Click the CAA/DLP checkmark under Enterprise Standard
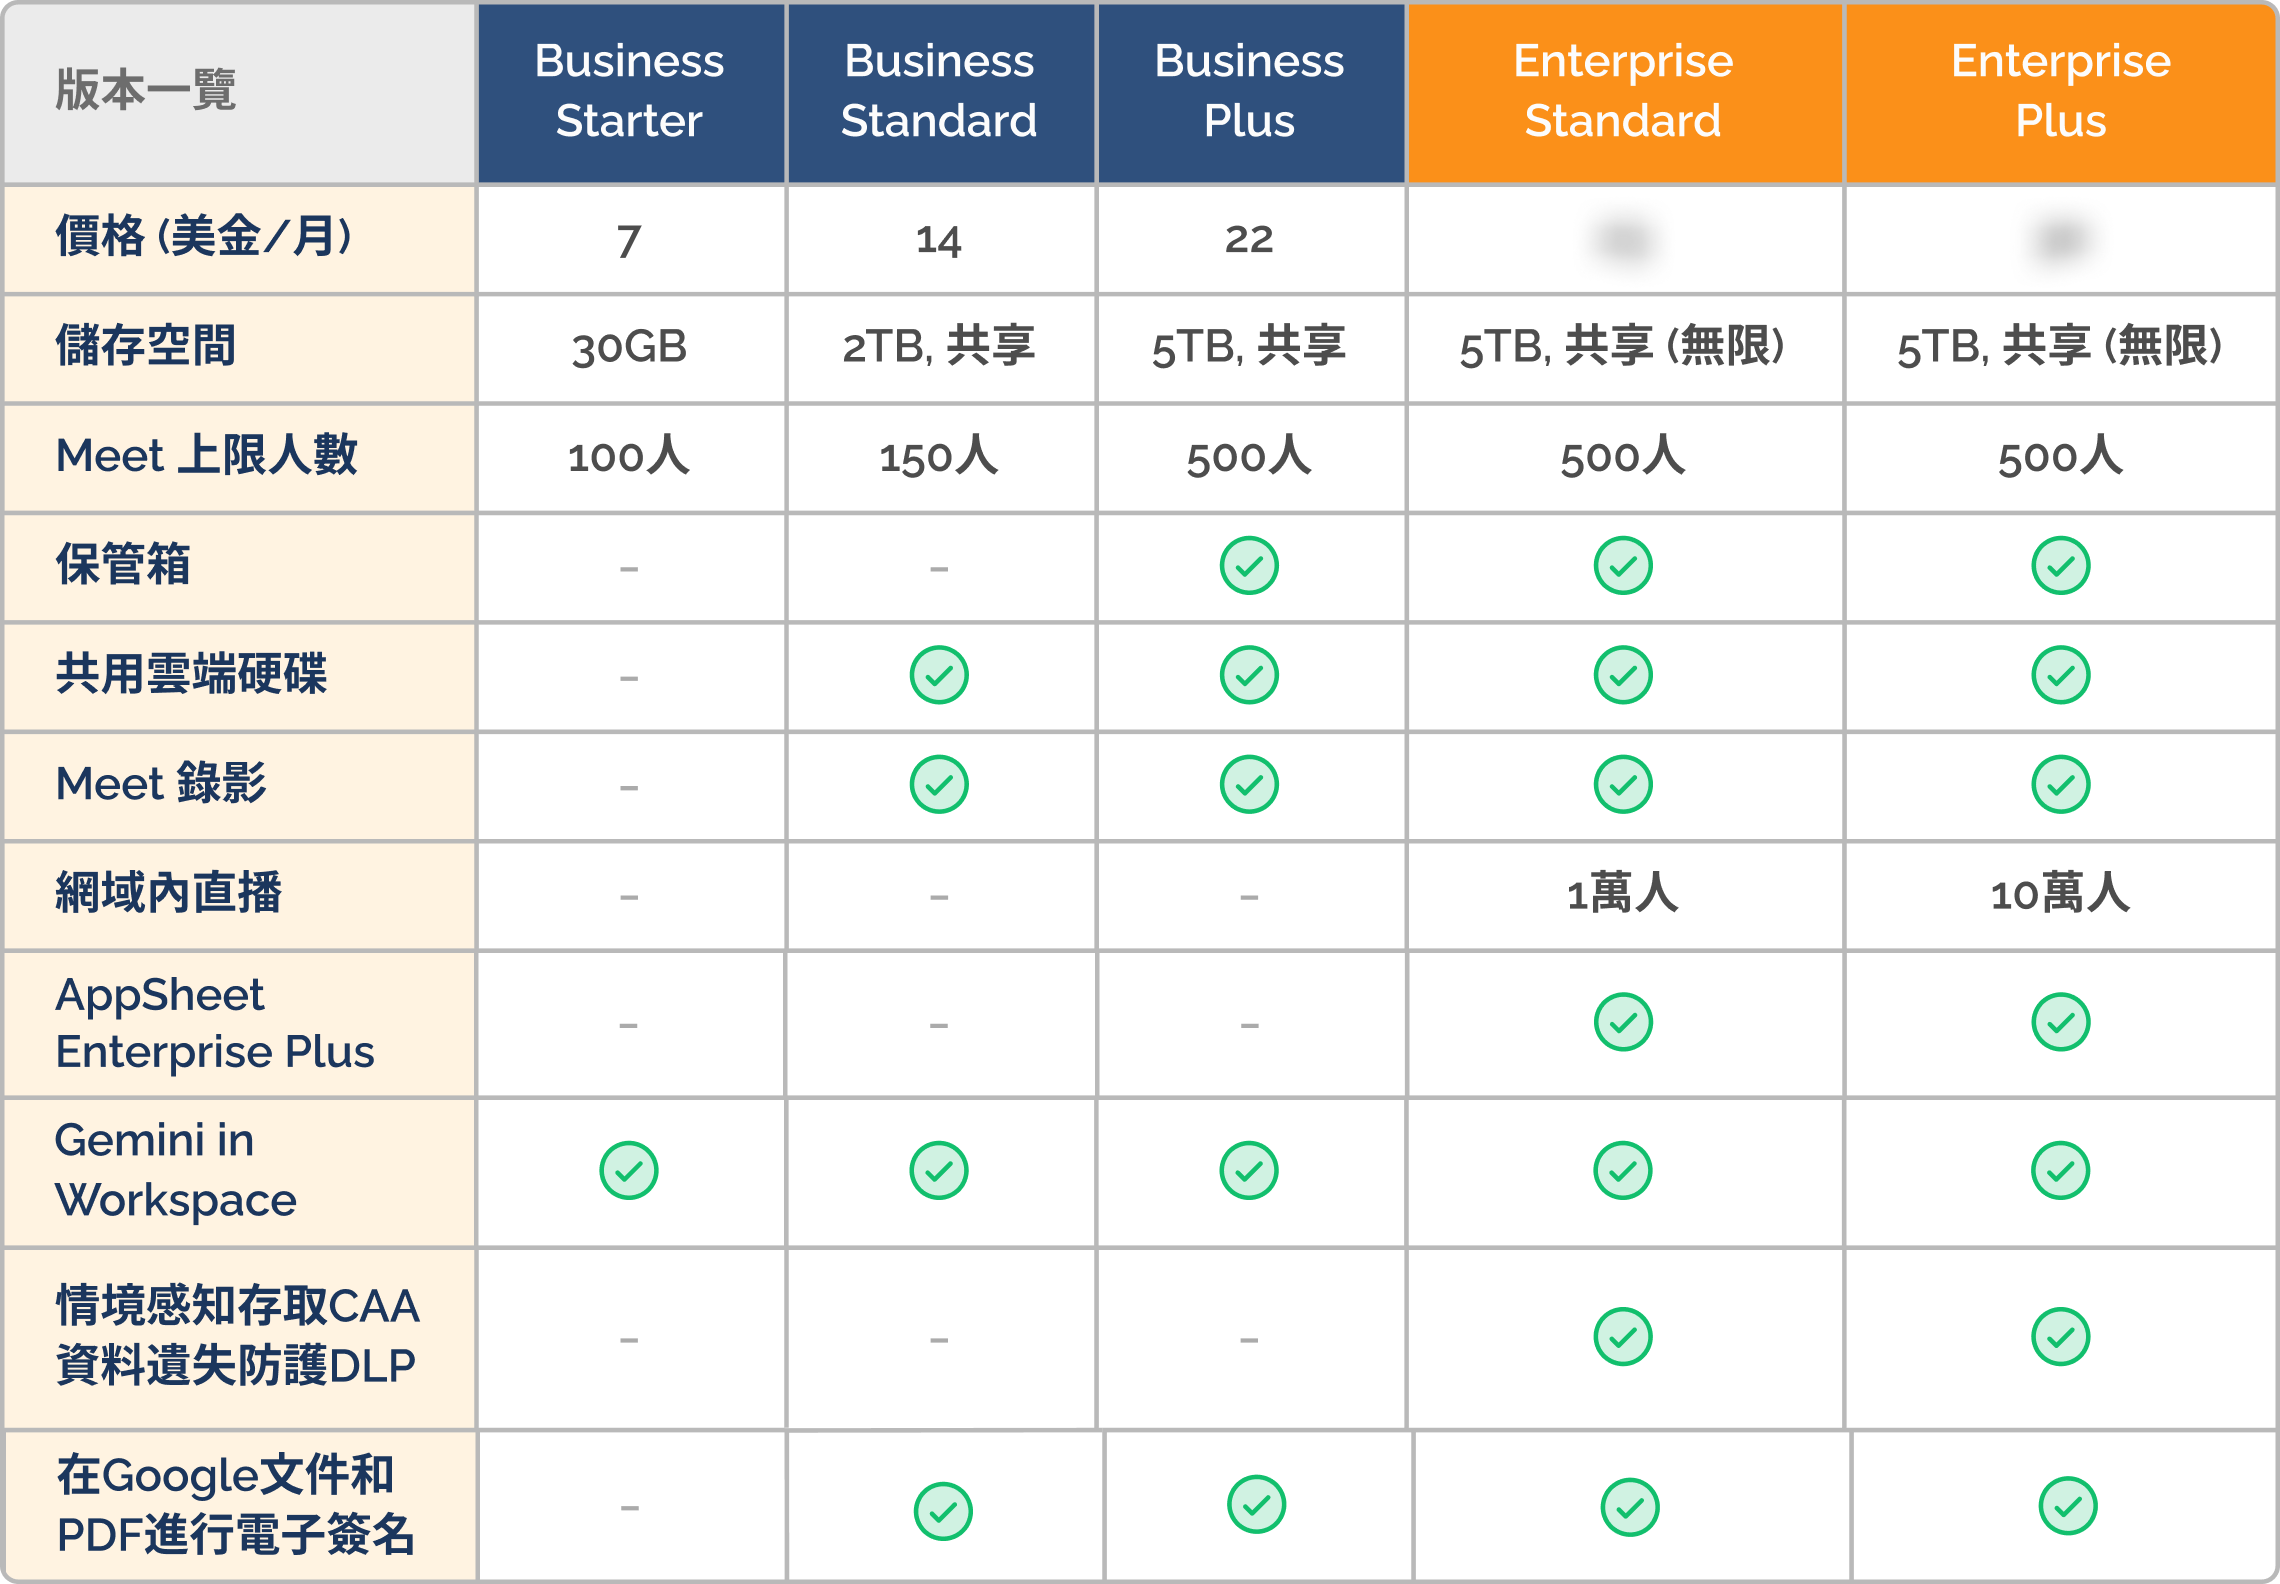The width and height of the screenshot is (2280, 1584). (x=1623, y=1336)
